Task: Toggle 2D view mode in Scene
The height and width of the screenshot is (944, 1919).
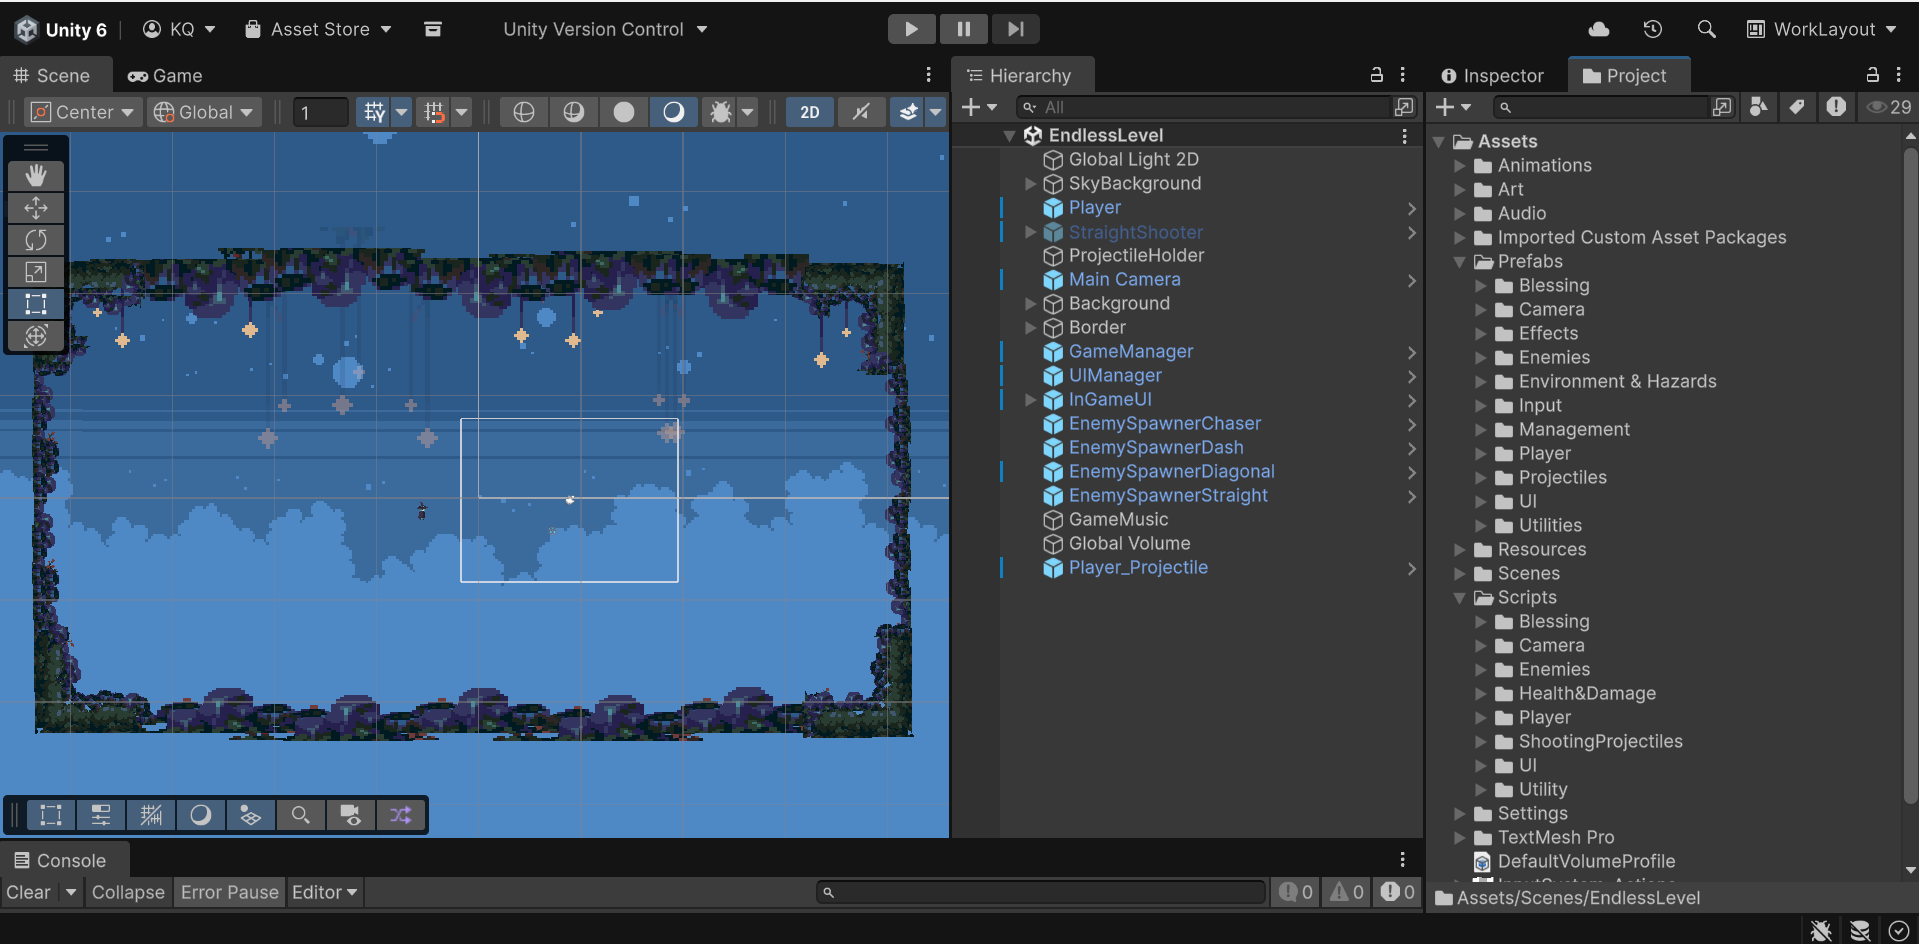Action: tap(809, 112)
